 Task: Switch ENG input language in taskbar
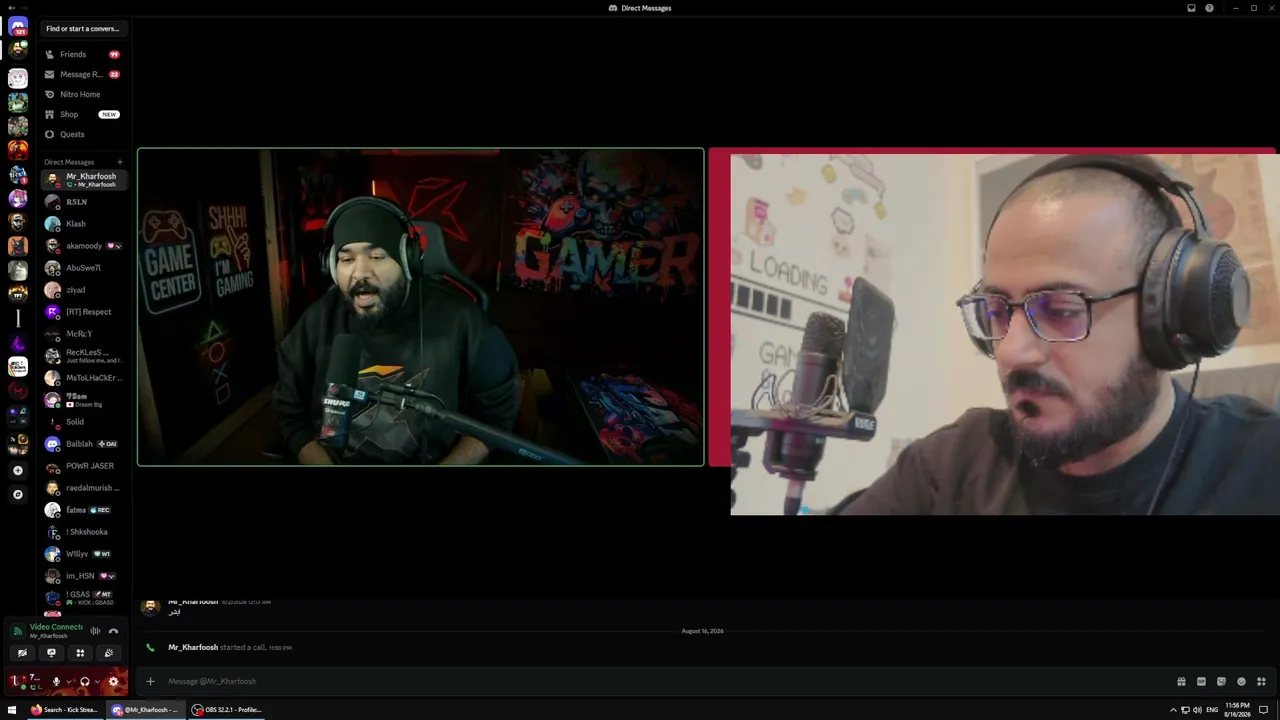pyautogui.click(x=1212, y=710)
